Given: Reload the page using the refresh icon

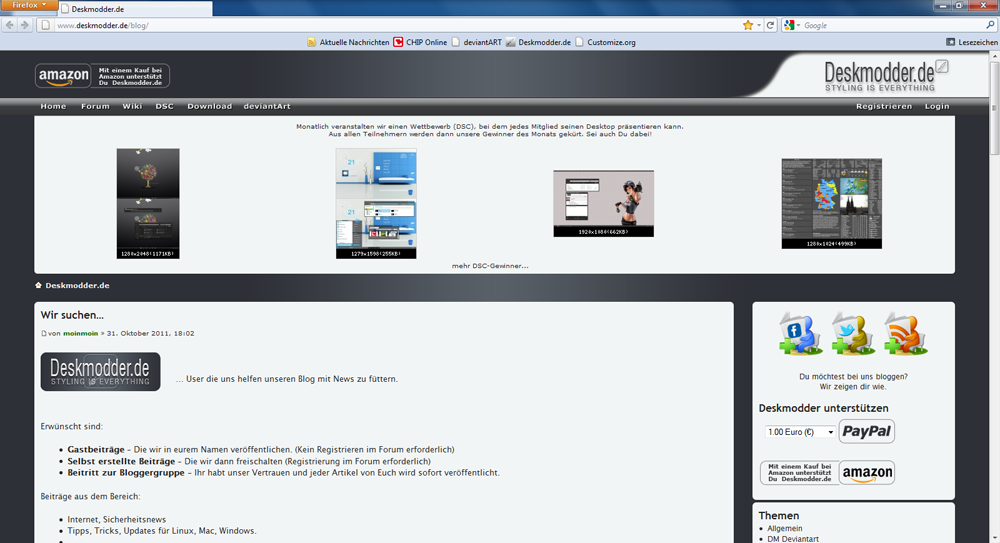Looking at the screenshot, I should tap(770, 25).
